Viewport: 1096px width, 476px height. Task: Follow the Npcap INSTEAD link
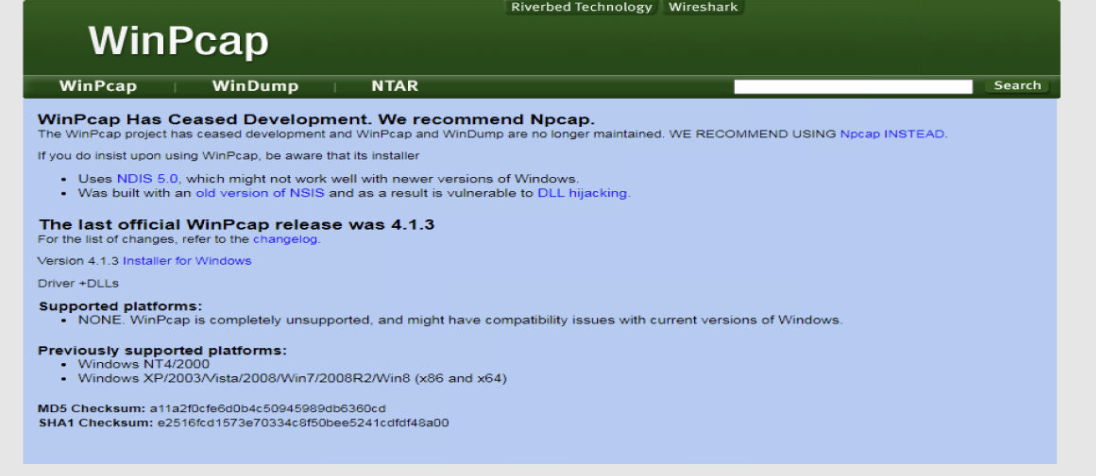tap(893, 134)
